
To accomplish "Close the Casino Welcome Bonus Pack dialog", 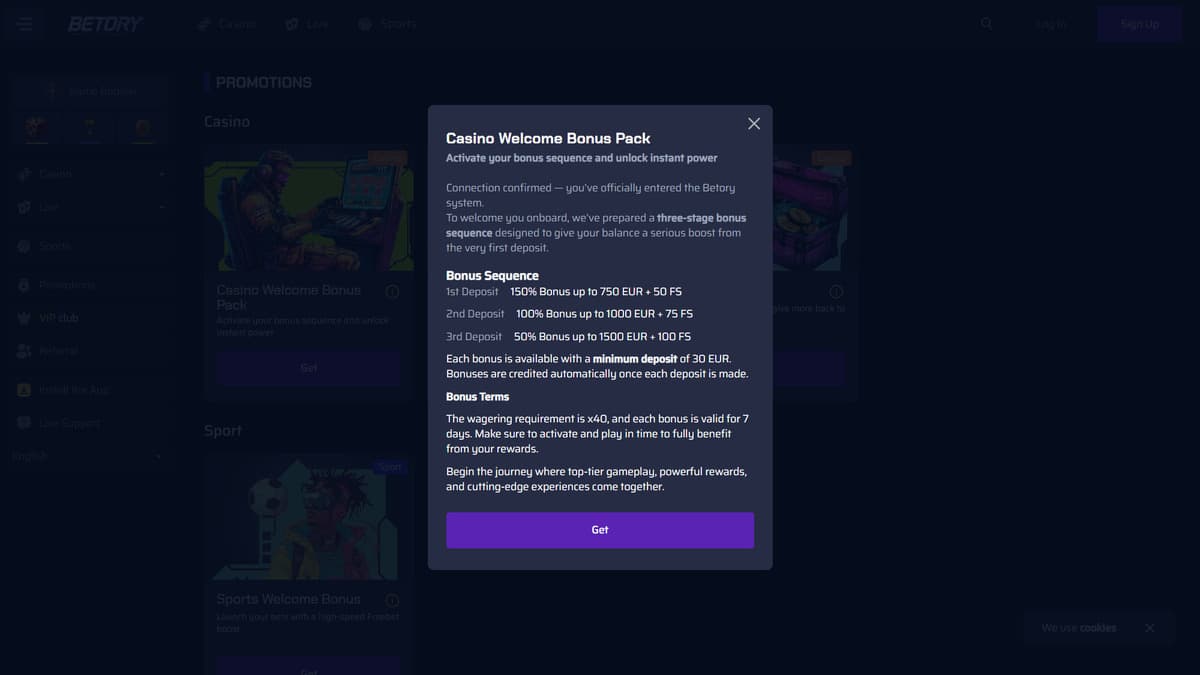I will tap(754, 123).
